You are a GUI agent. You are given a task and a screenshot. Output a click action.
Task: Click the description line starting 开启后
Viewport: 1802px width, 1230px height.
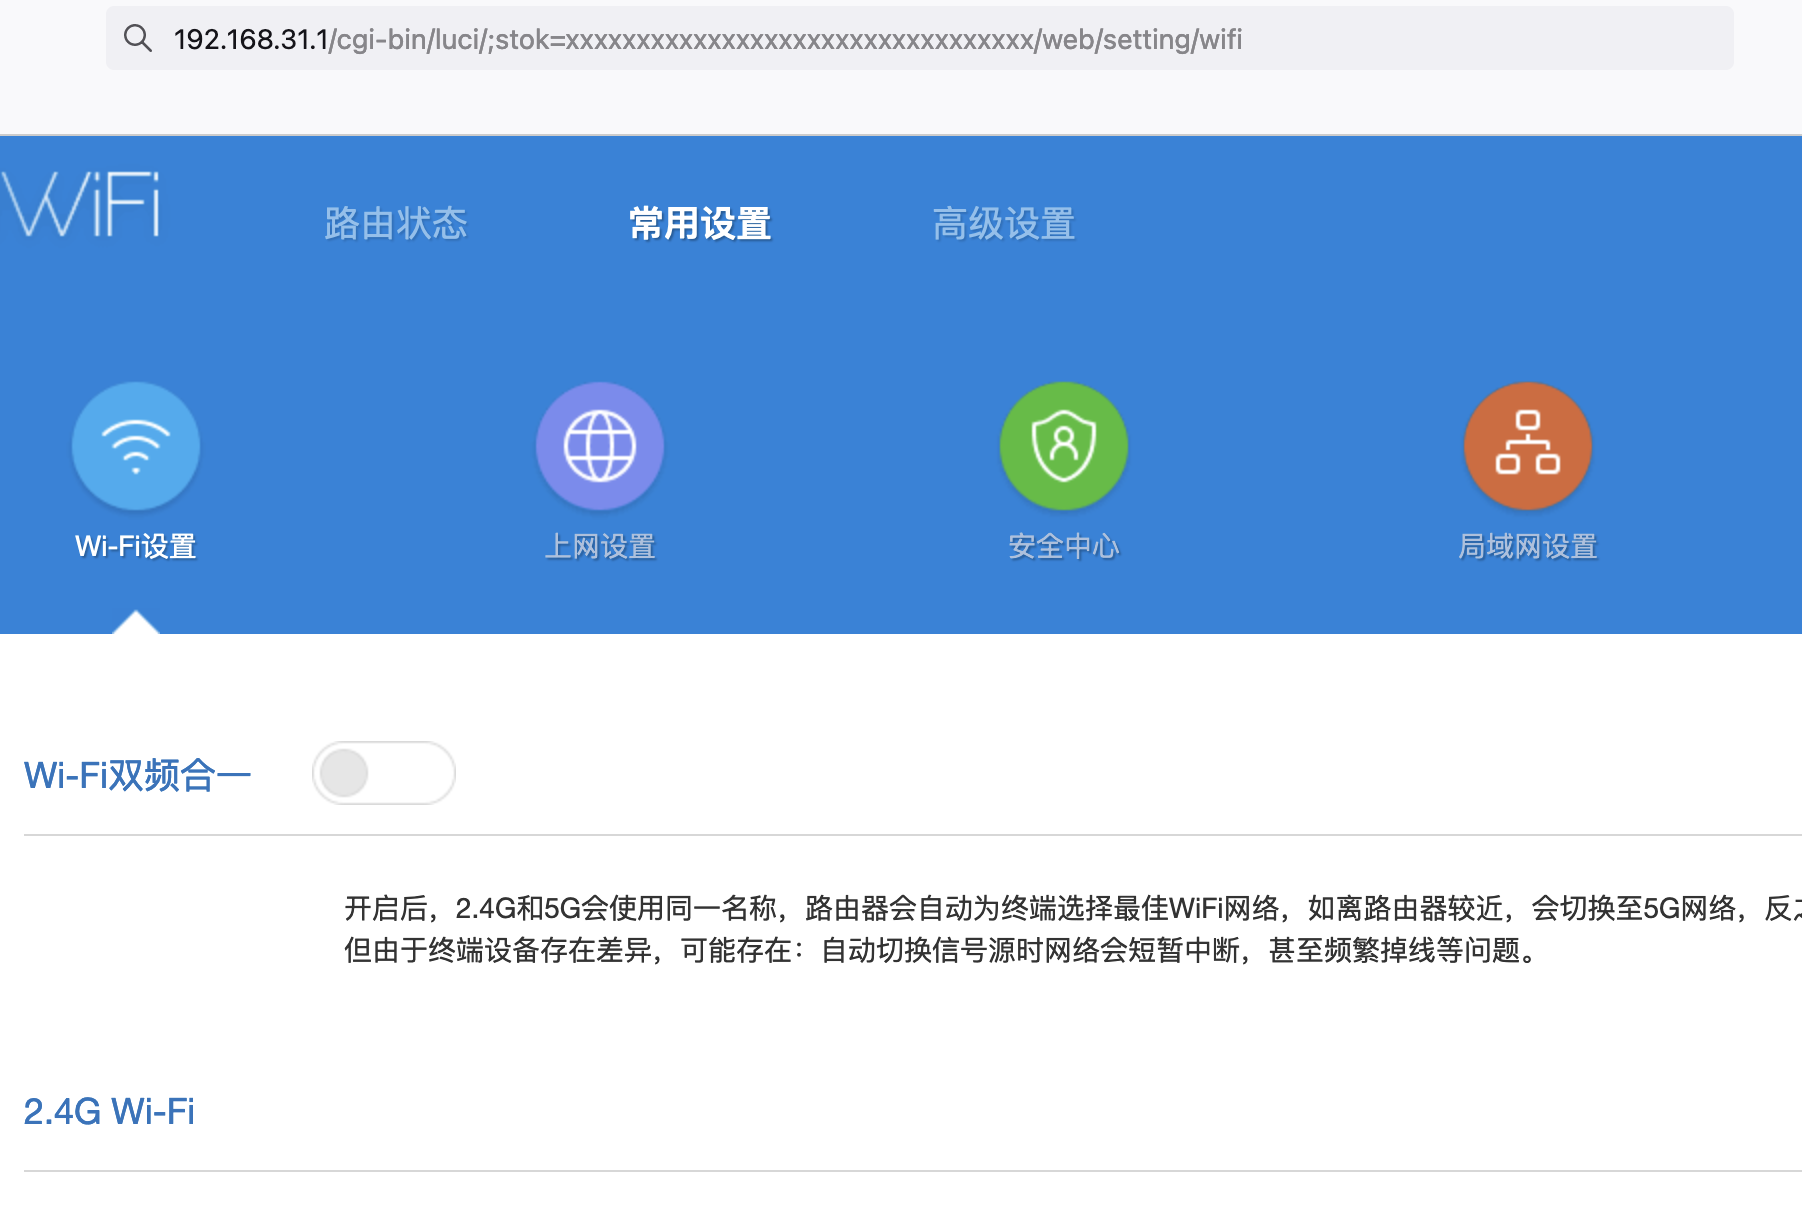(x=1073, y=908)
